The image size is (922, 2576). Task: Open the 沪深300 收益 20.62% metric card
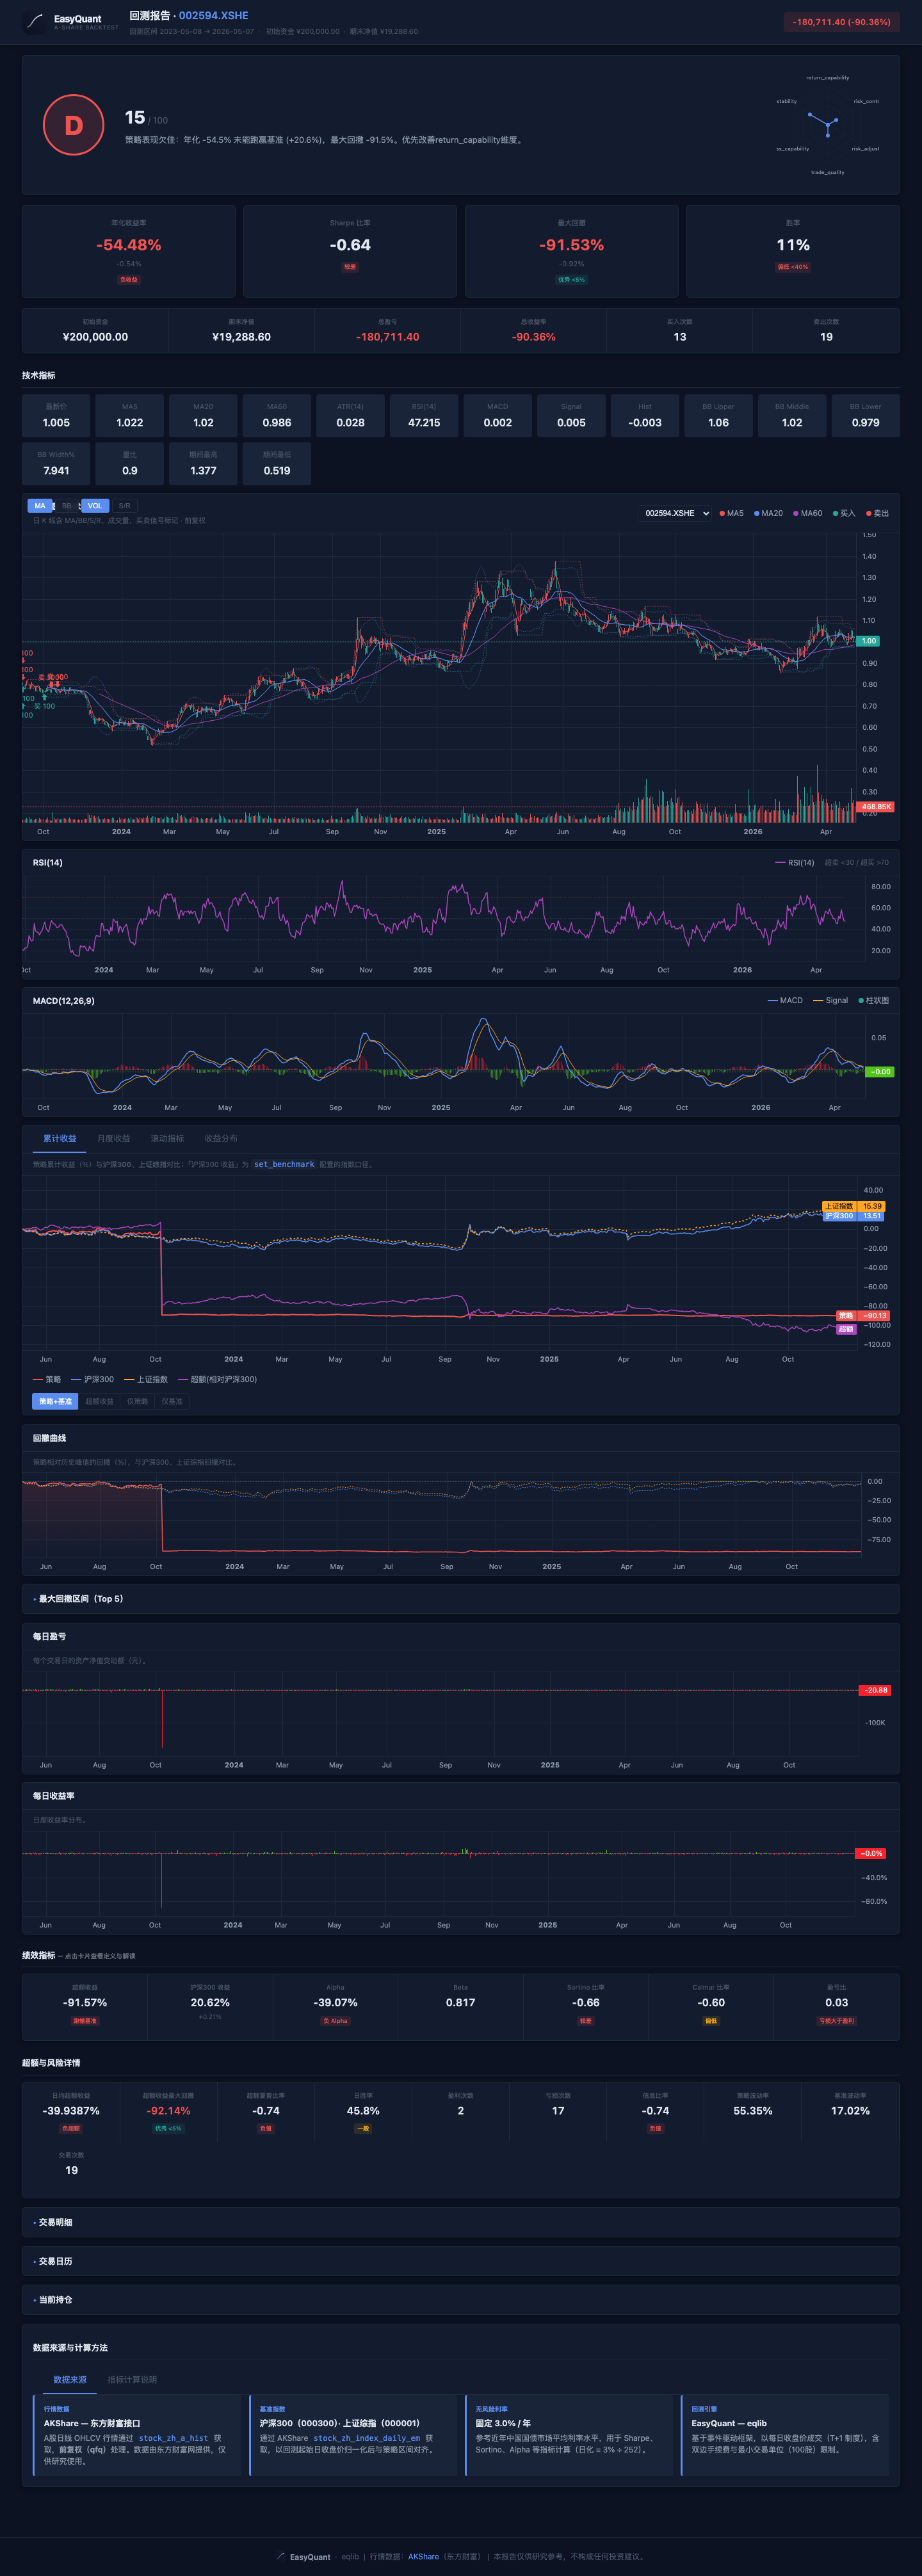(x=210, y=2006)
